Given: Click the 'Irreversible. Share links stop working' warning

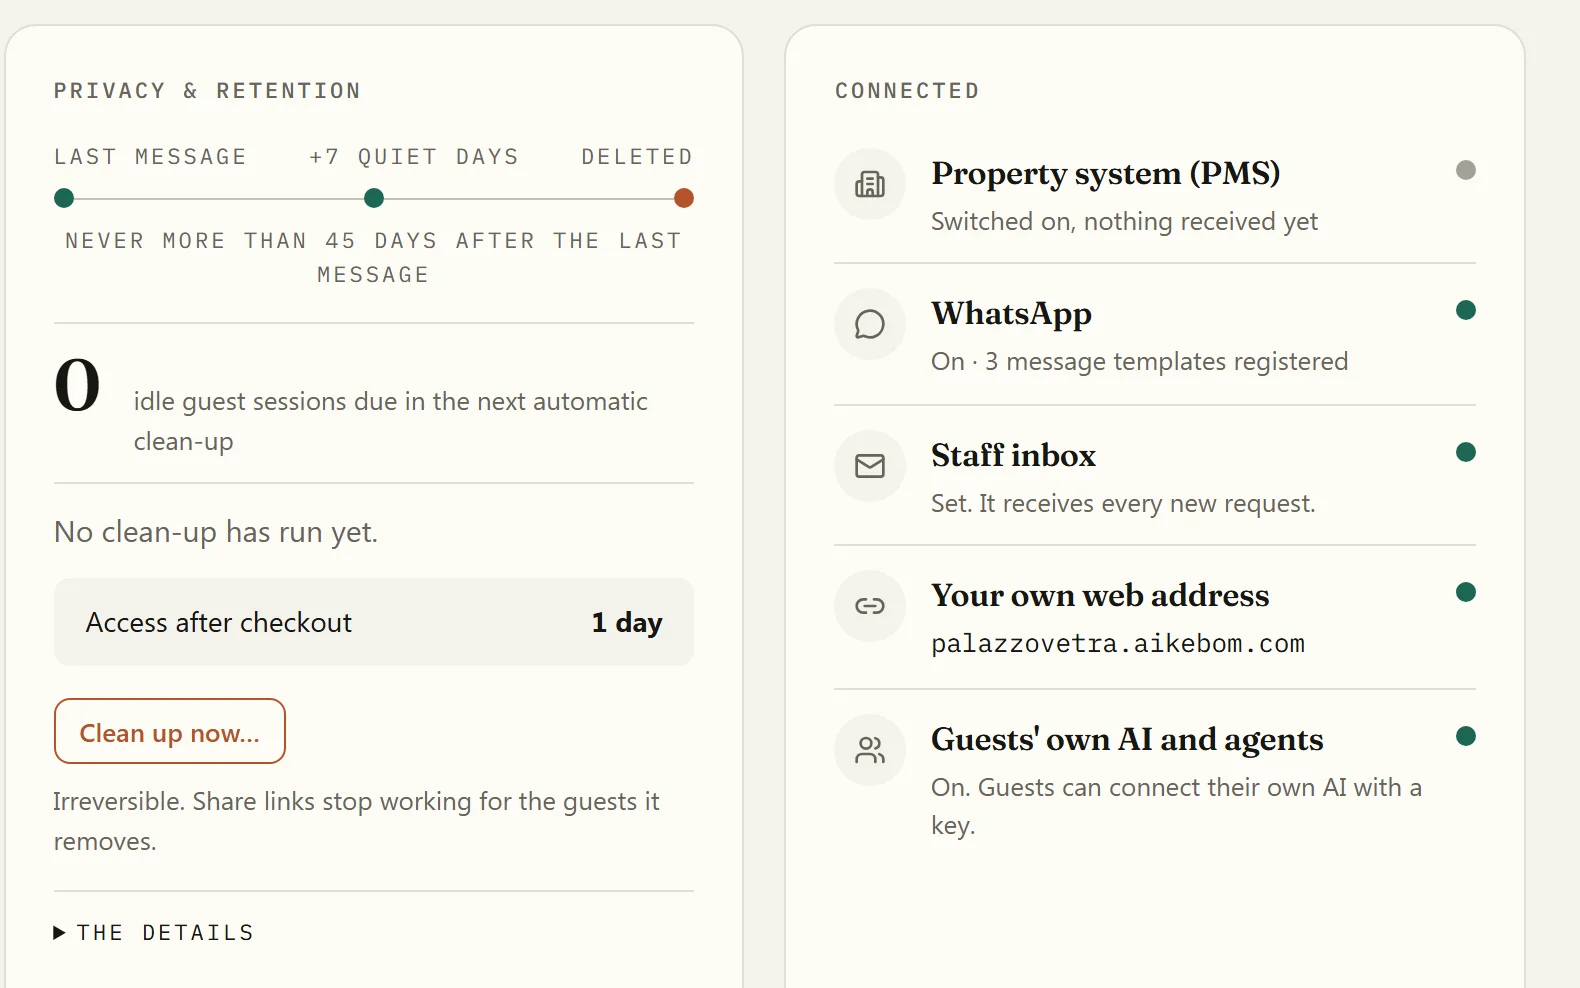Looking at the screenshot, I should coord(356,821).
